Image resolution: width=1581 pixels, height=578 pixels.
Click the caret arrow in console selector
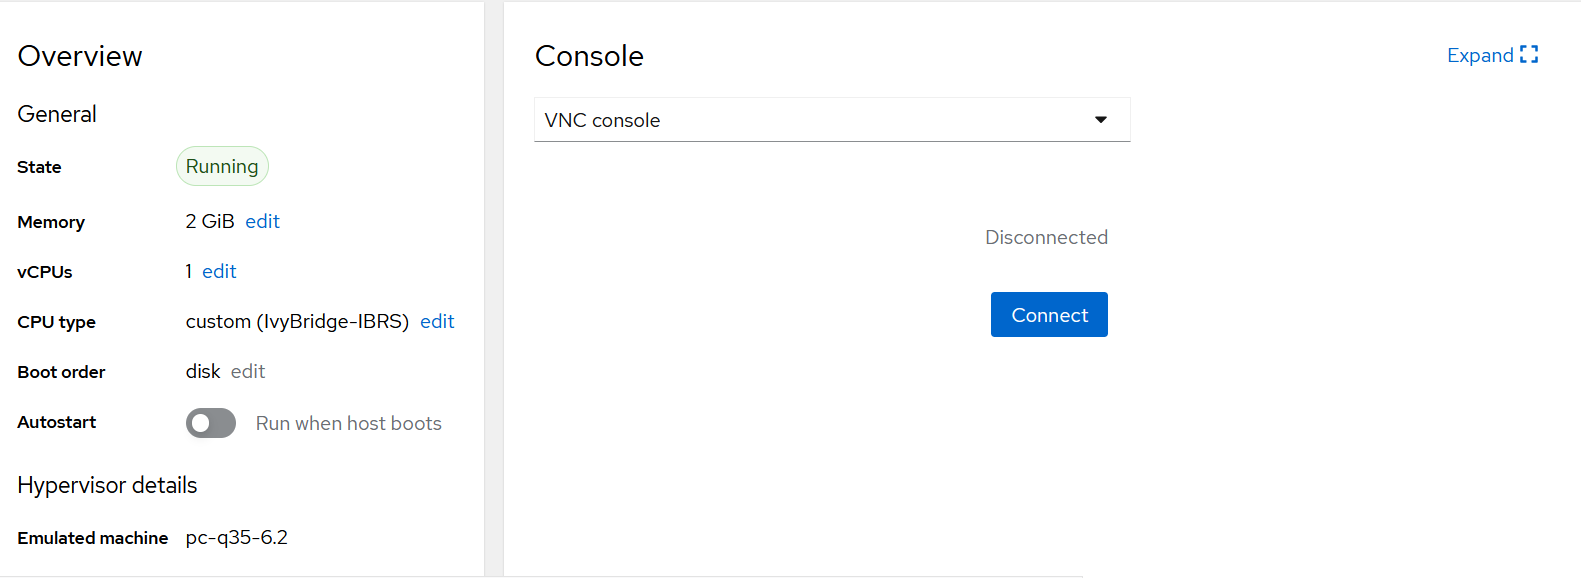click(x=1101, y=120)
